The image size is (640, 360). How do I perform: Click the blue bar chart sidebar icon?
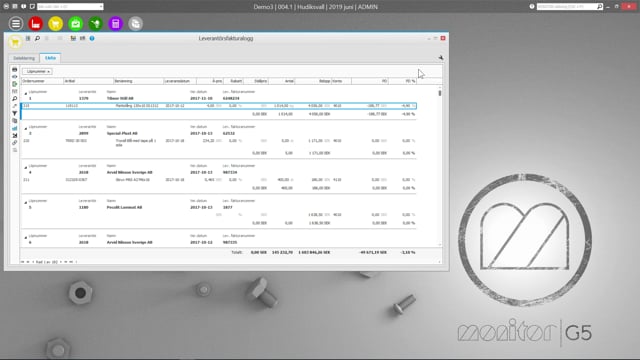pyautogui.click(x=15, y=128)
